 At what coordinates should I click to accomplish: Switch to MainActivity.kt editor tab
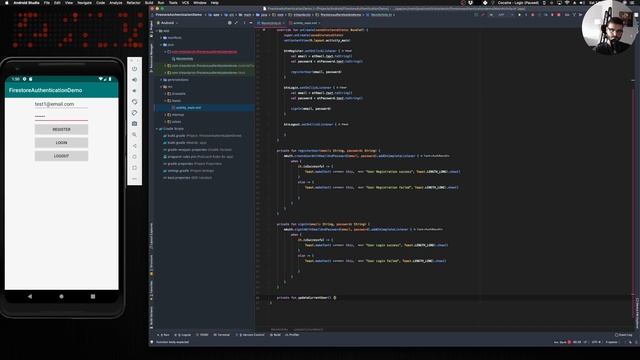271,23
